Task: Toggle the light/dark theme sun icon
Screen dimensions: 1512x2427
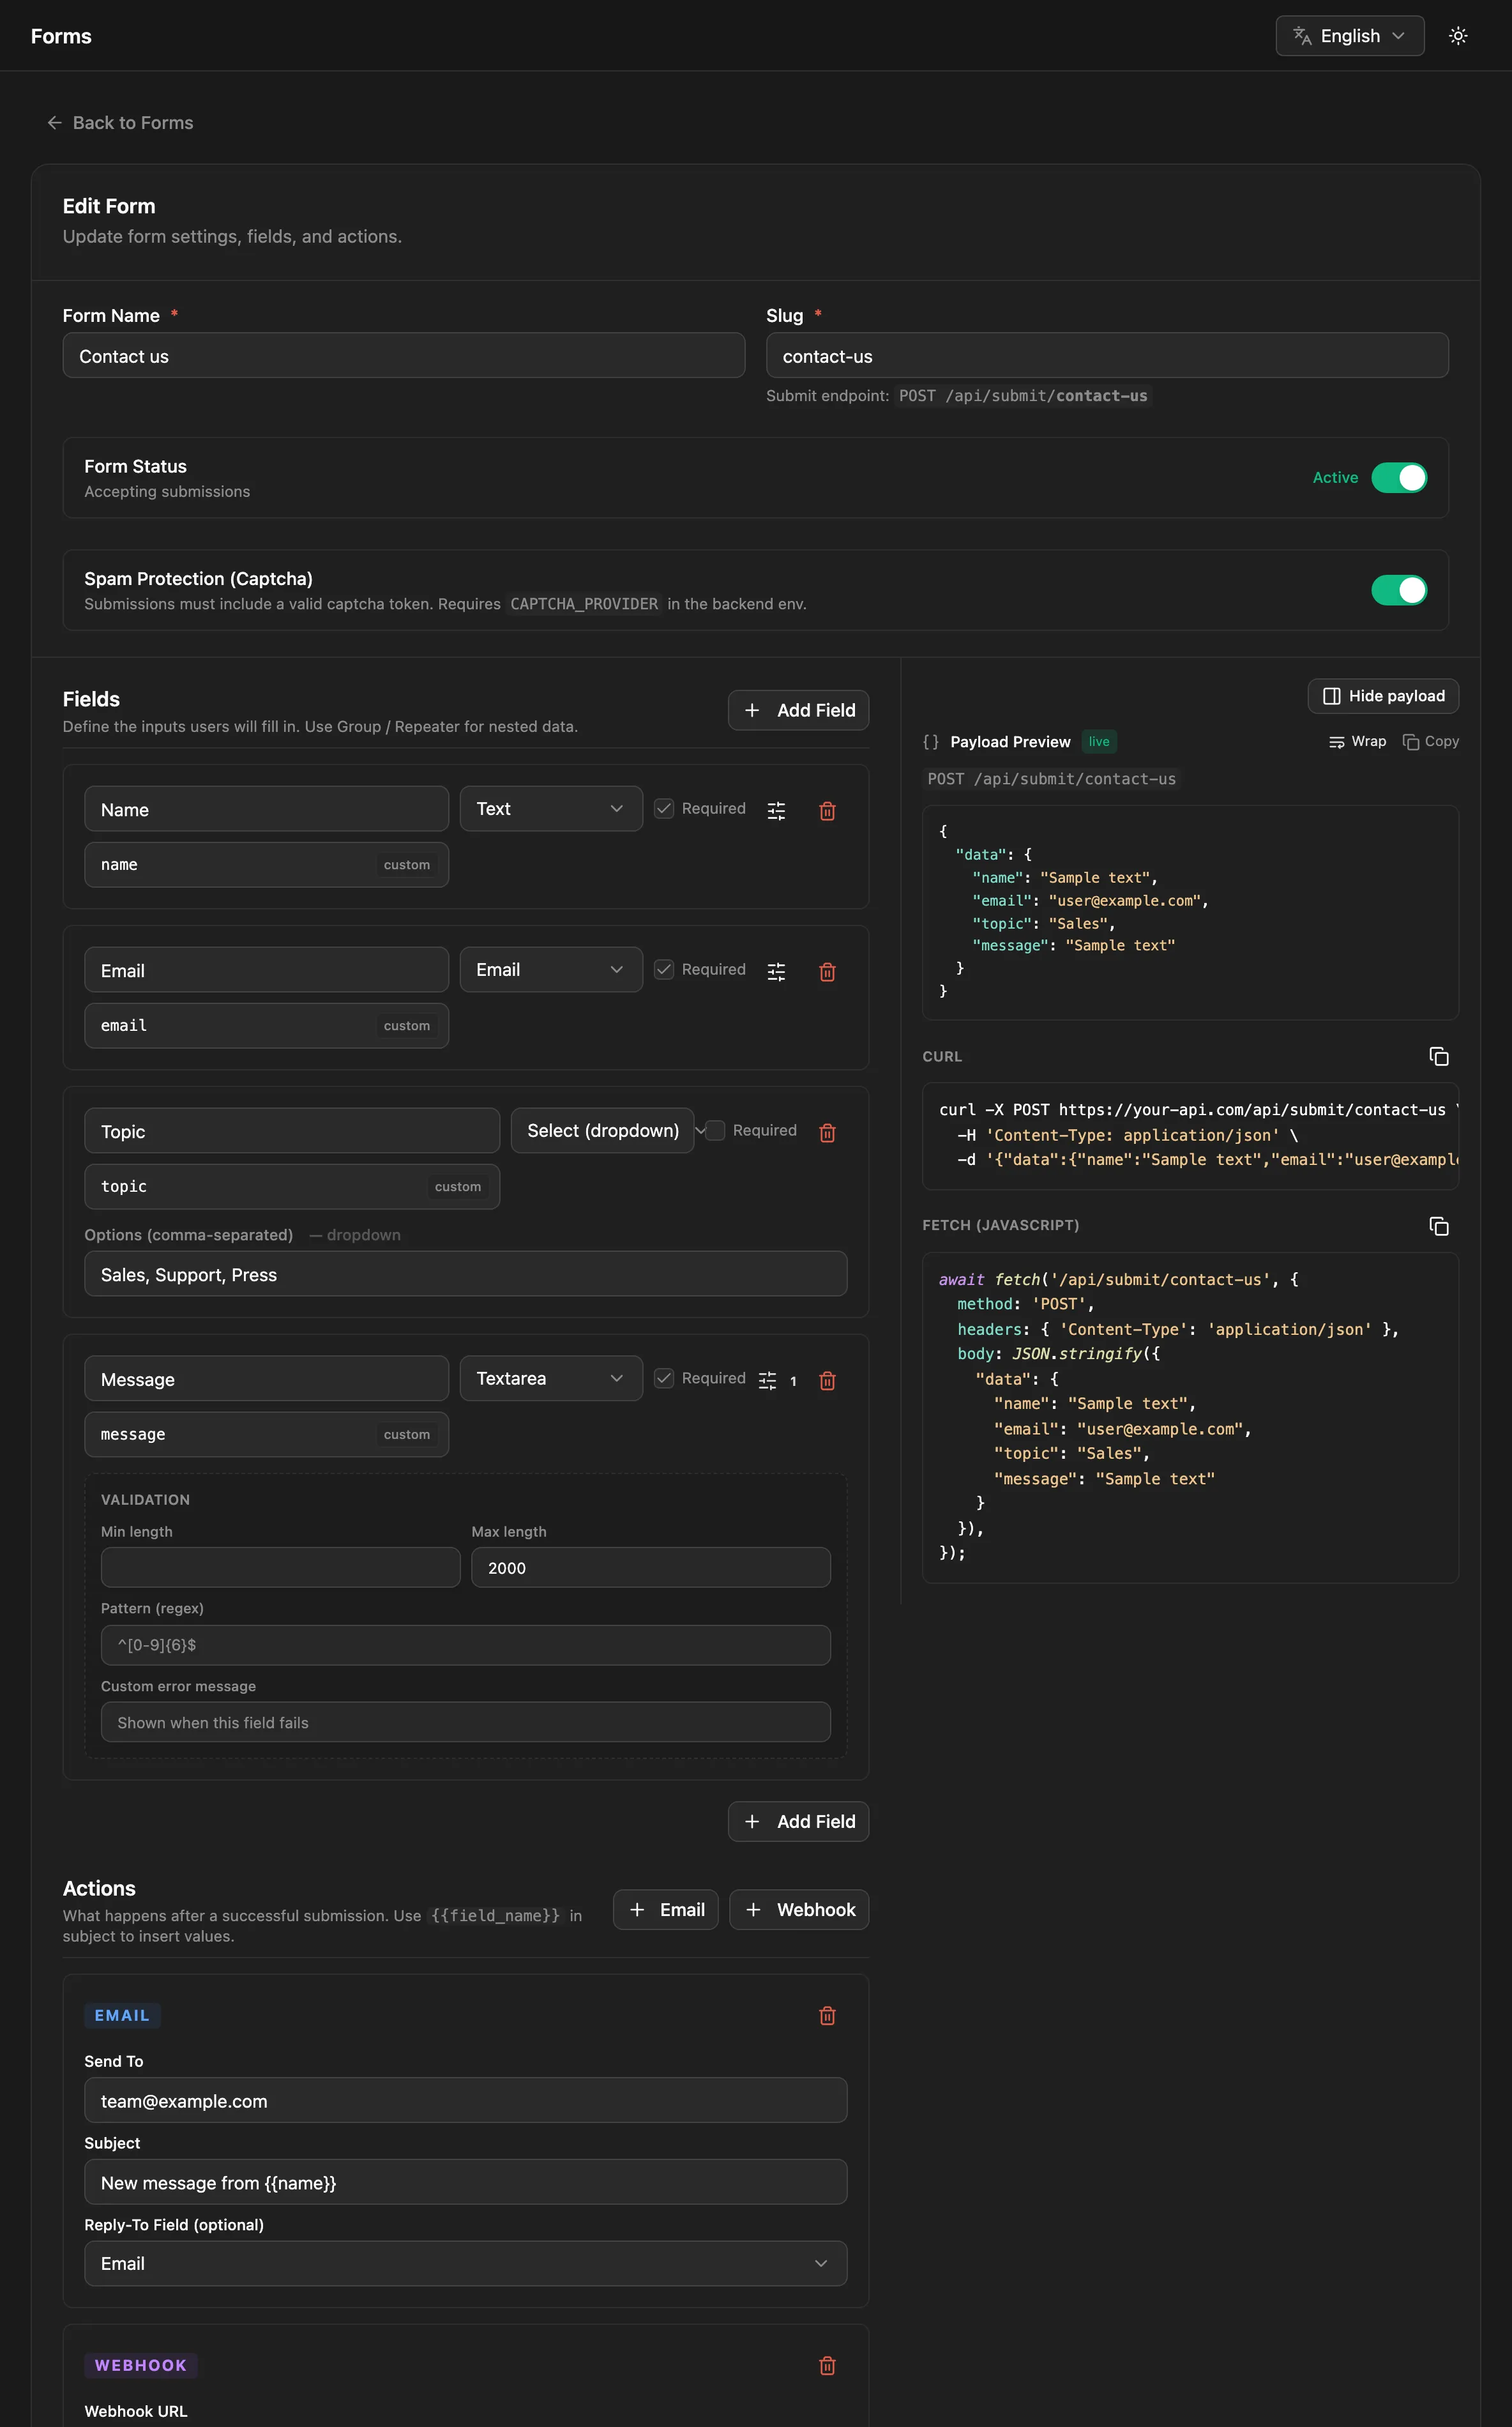Action: click(x=1458, y=36)
